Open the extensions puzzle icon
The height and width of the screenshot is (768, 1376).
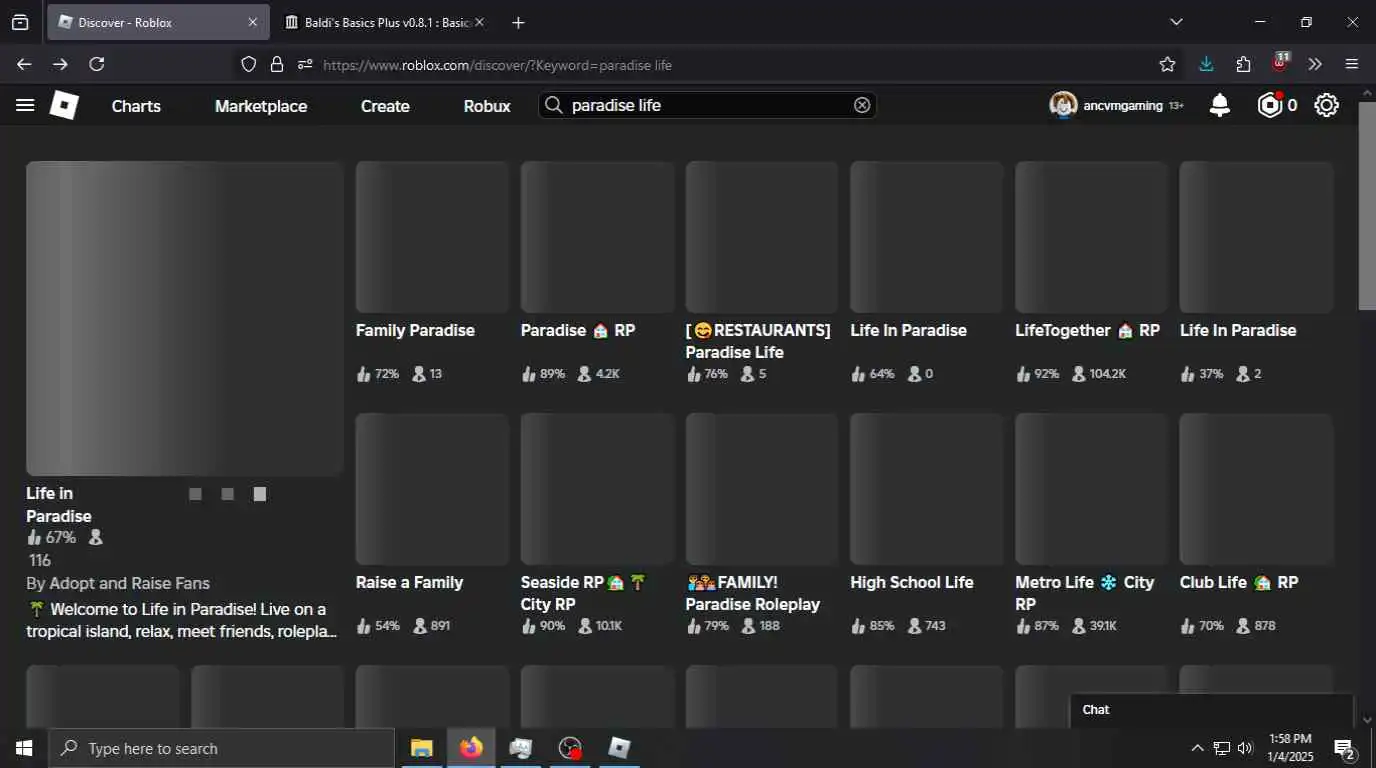(x=1243, y=64)
